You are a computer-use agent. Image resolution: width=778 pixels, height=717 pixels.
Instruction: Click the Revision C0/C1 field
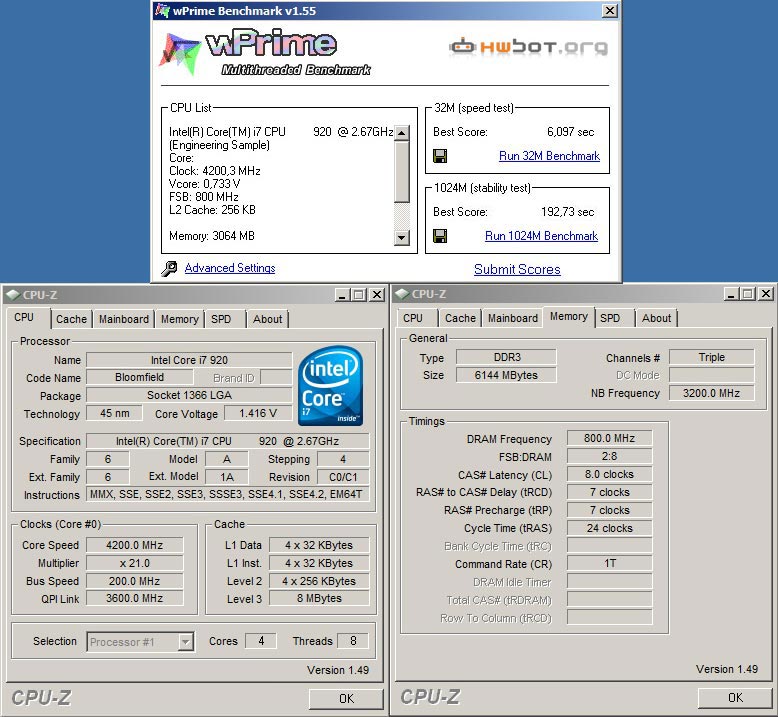pyautogui.click(x=343, y=477)
